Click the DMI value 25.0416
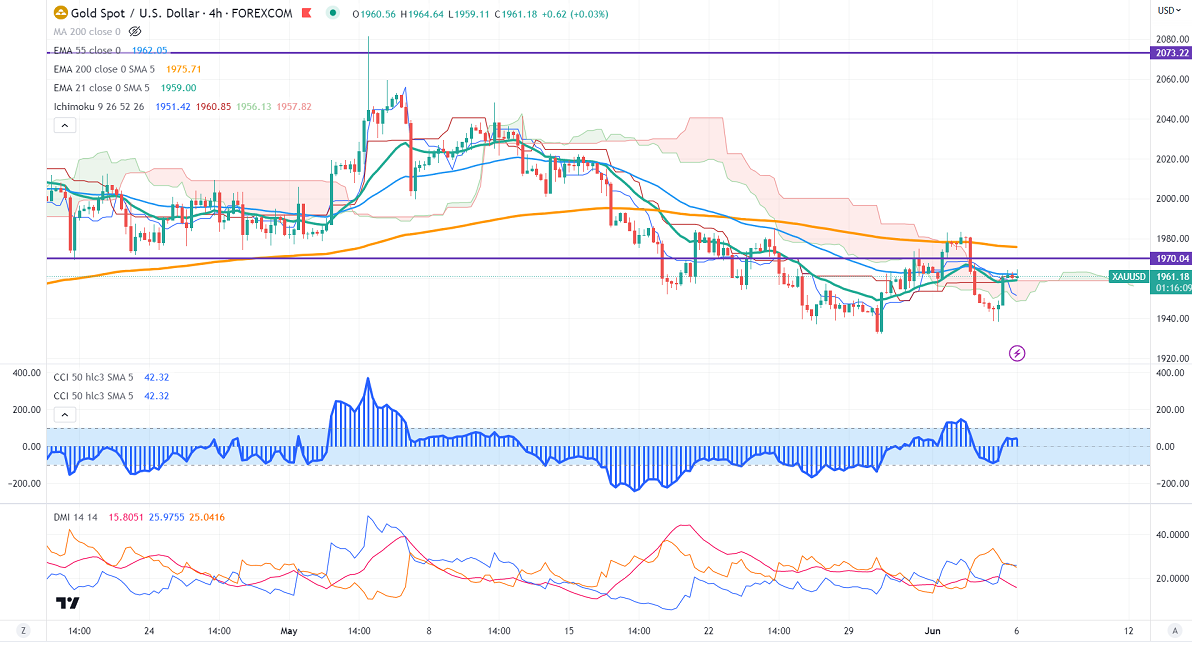Viewport: 1192px width, 648px height. coord(207,517)
